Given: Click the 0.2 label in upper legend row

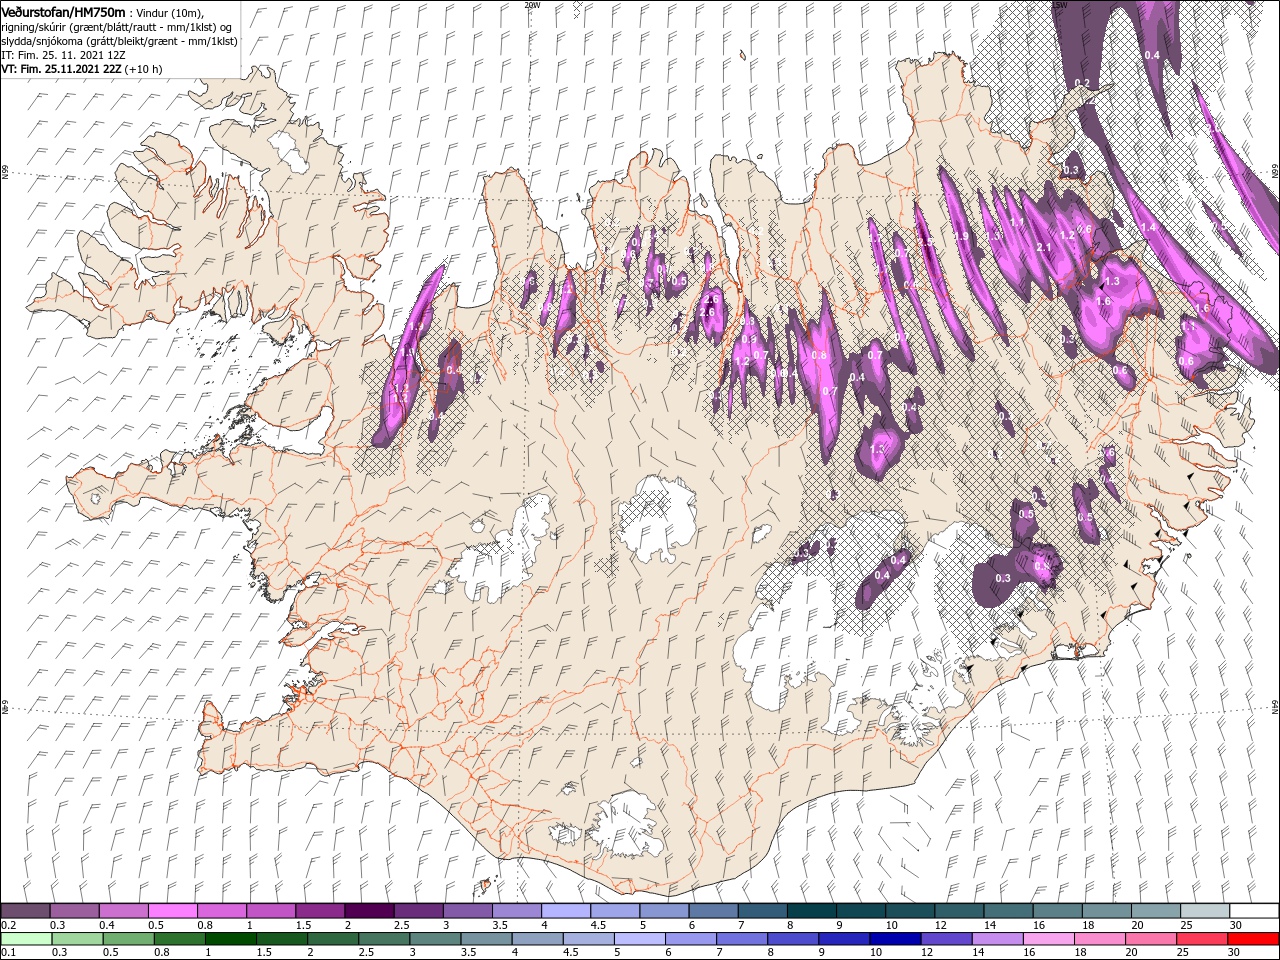Looking at the screenshot, I should click(8, 925).
